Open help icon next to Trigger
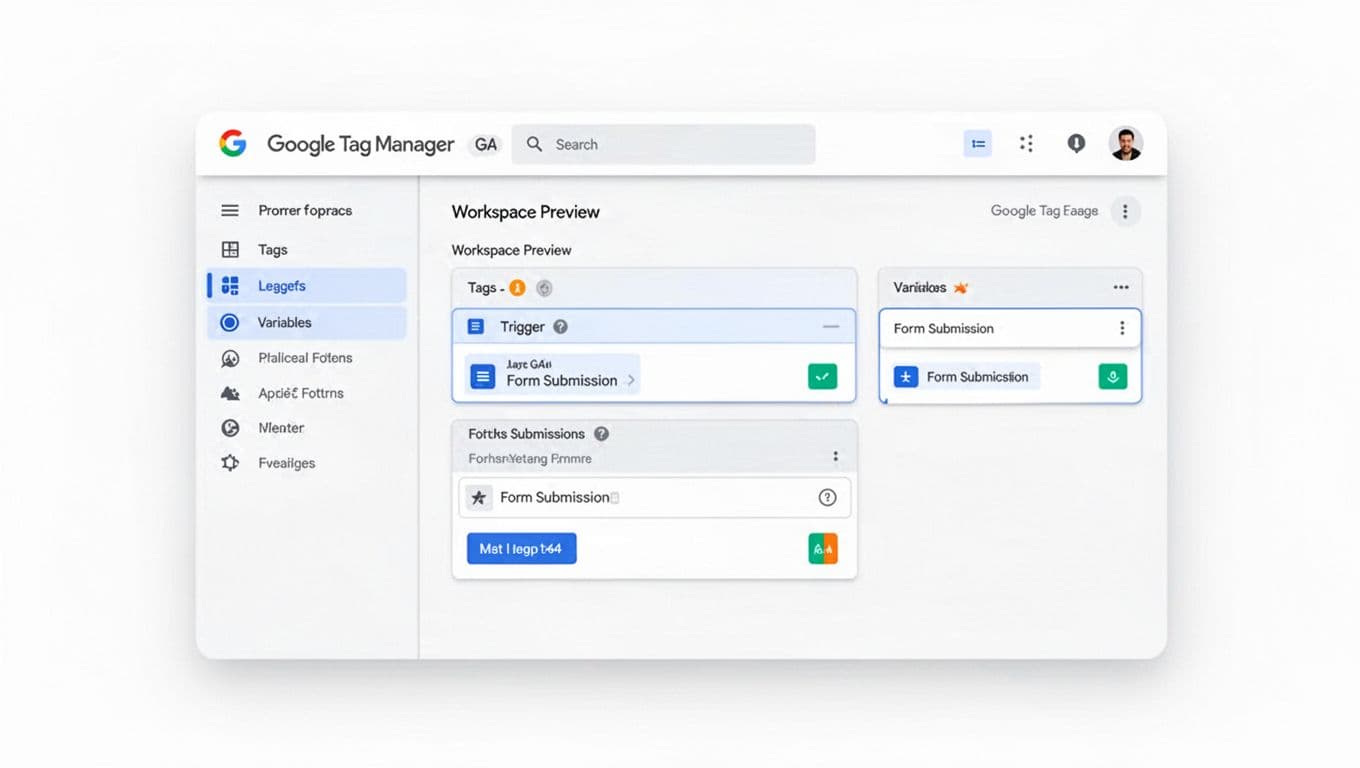 click(x=561, y=327)
